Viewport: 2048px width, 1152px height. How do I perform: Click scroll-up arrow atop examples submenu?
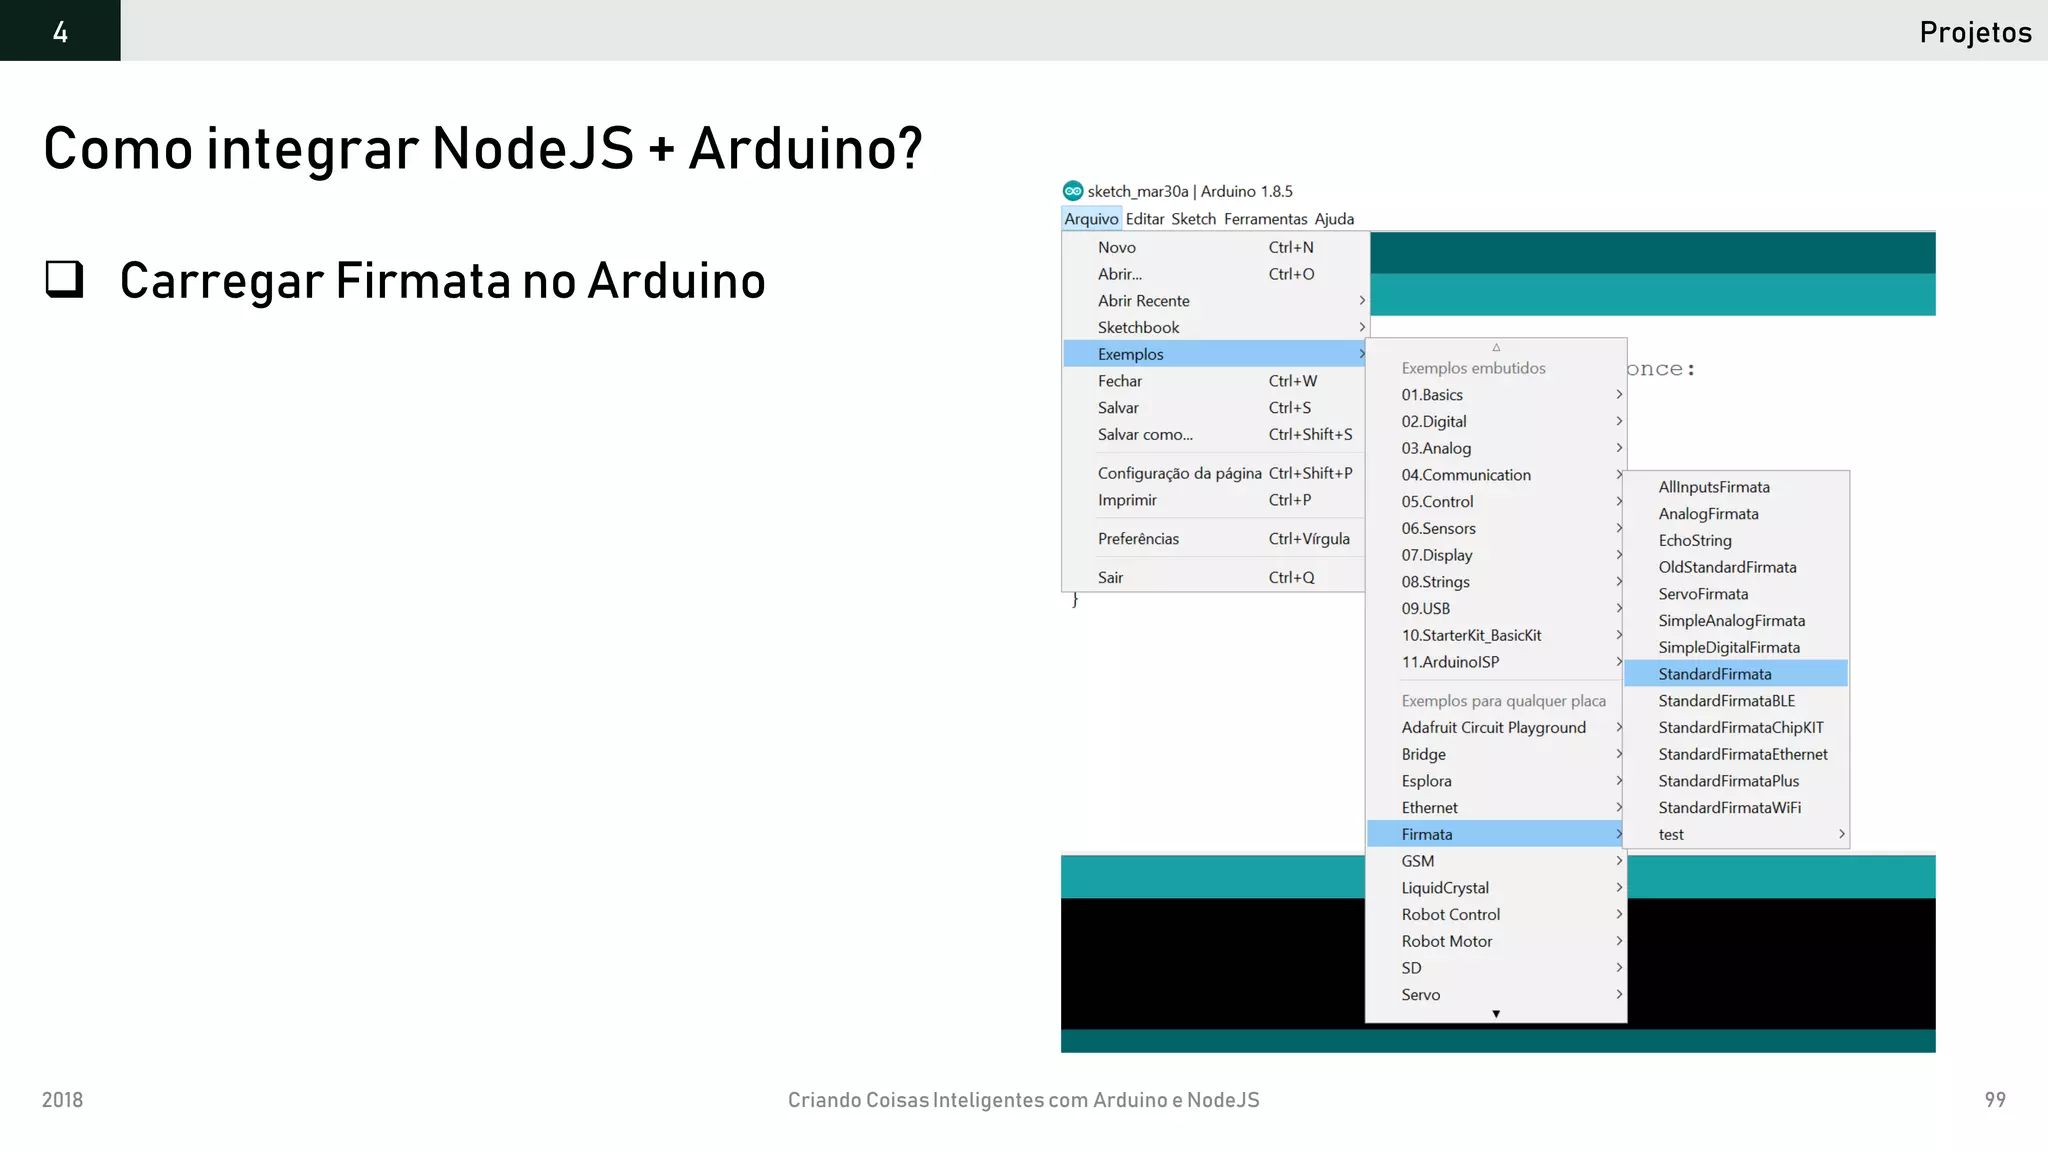(1496, 347)
